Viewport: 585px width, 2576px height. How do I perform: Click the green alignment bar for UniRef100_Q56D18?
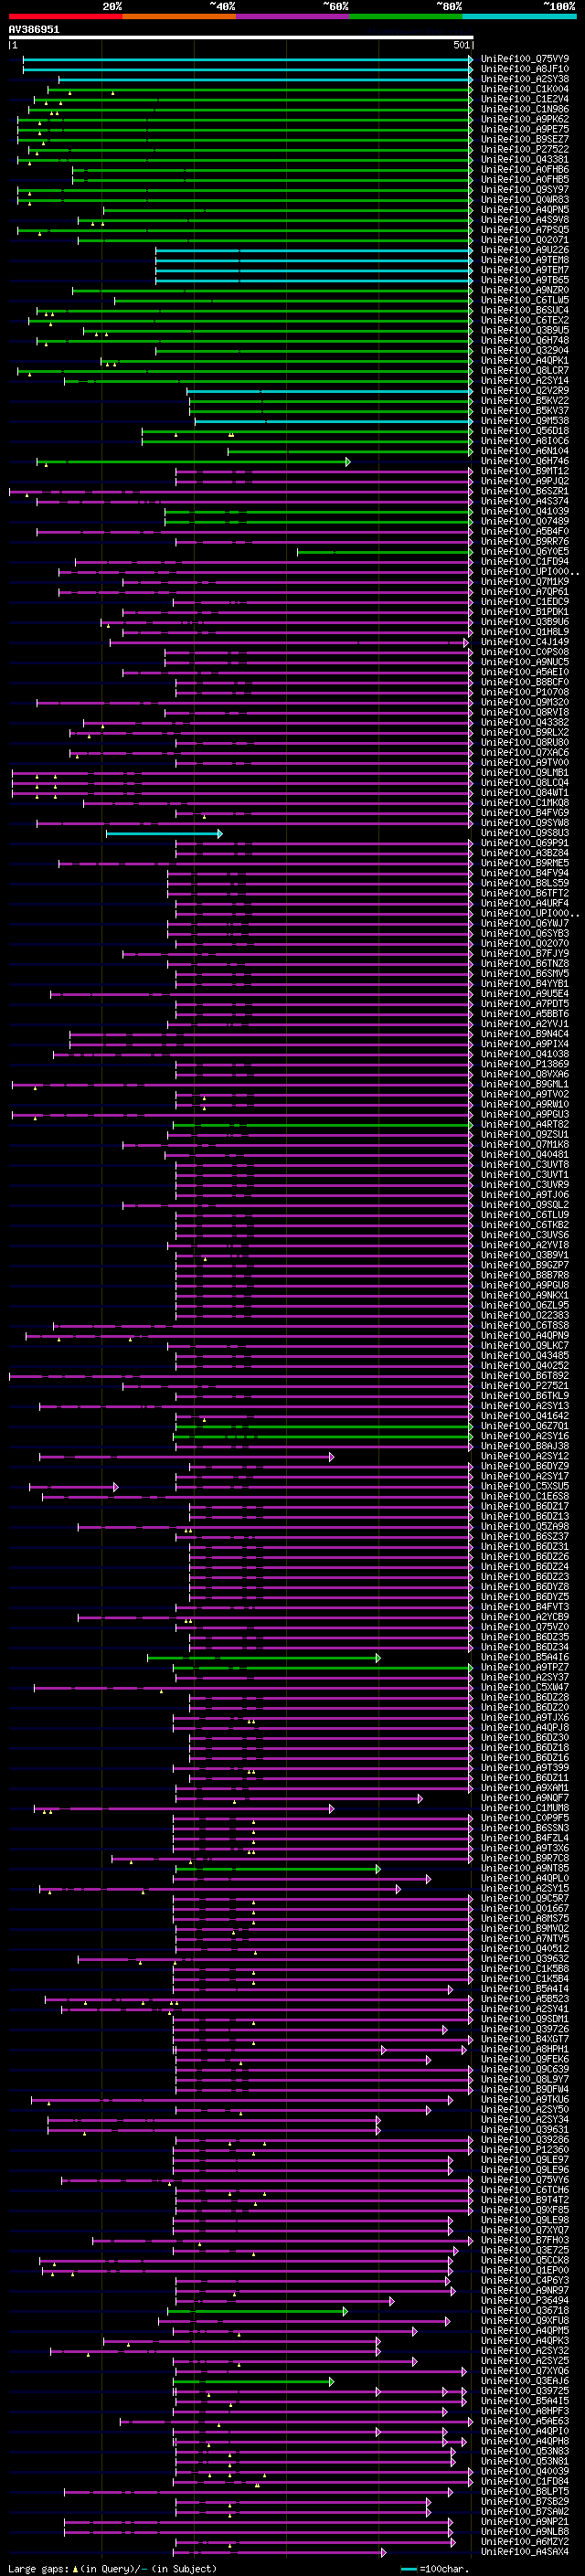coord(307,431)
